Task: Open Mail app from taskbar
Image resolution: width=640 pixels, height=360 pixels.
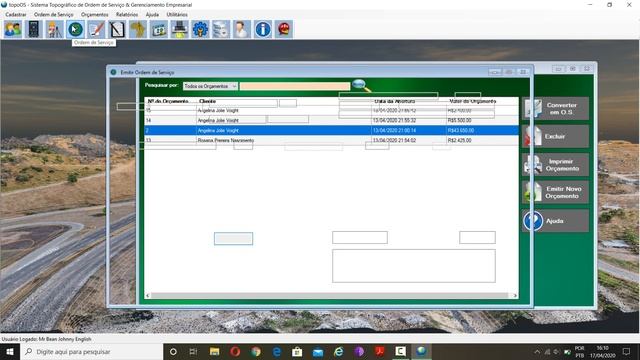Action: click(x=318, y=351)
